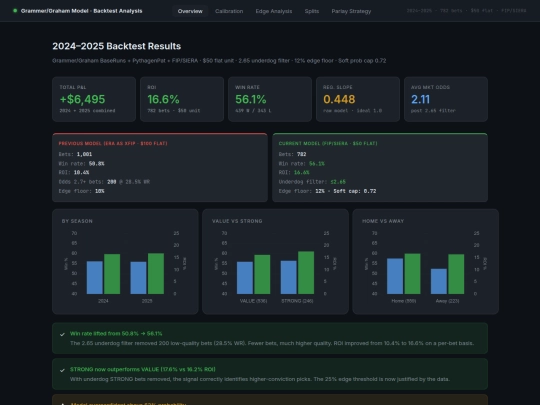Image resolution: width=540 pixels, height=405 pixels.
Task: Click the 25% edge threshold description text
Action: tap(260, 379)
